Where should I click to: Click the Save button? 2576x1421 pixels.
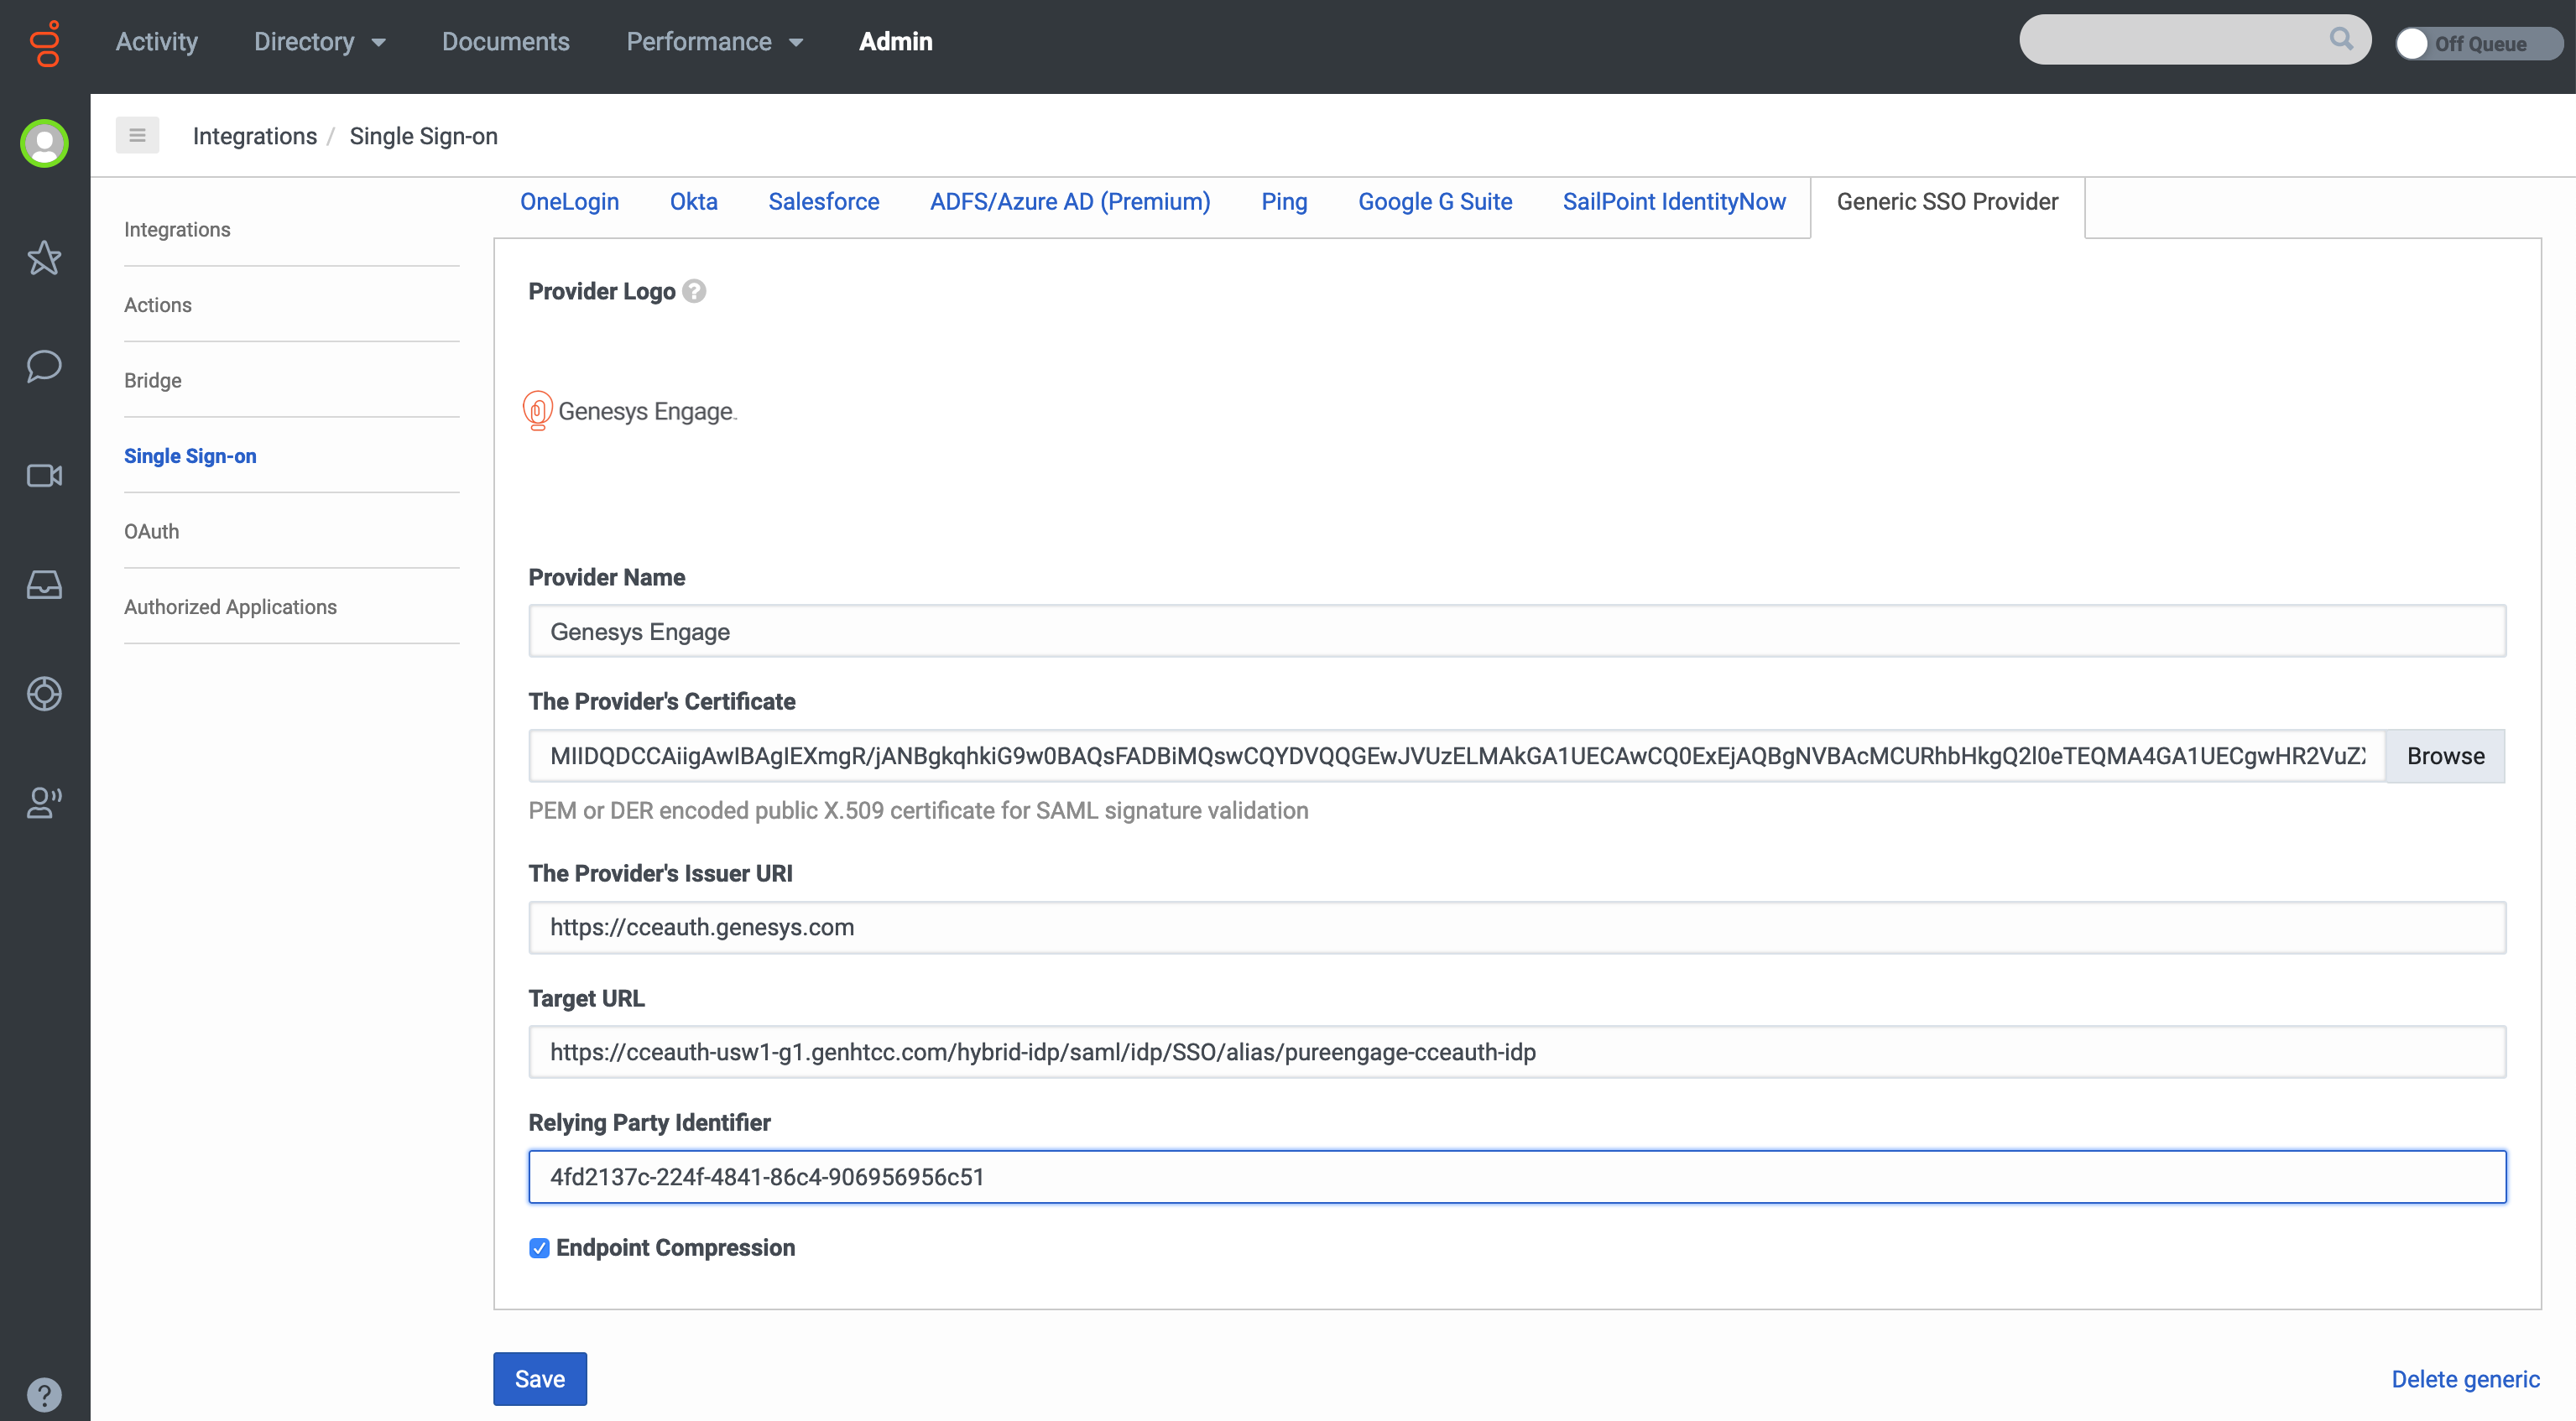pos(540,1379)
